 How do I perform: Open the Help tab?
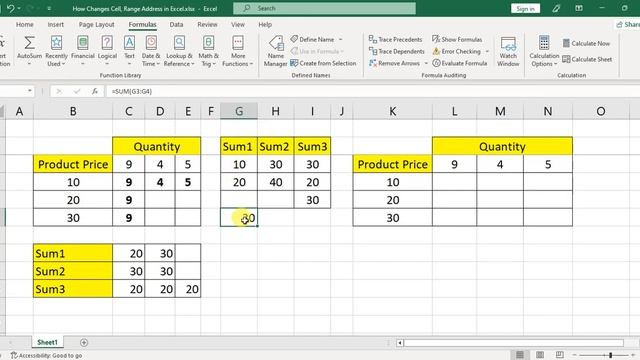click(x=265, y=24)
